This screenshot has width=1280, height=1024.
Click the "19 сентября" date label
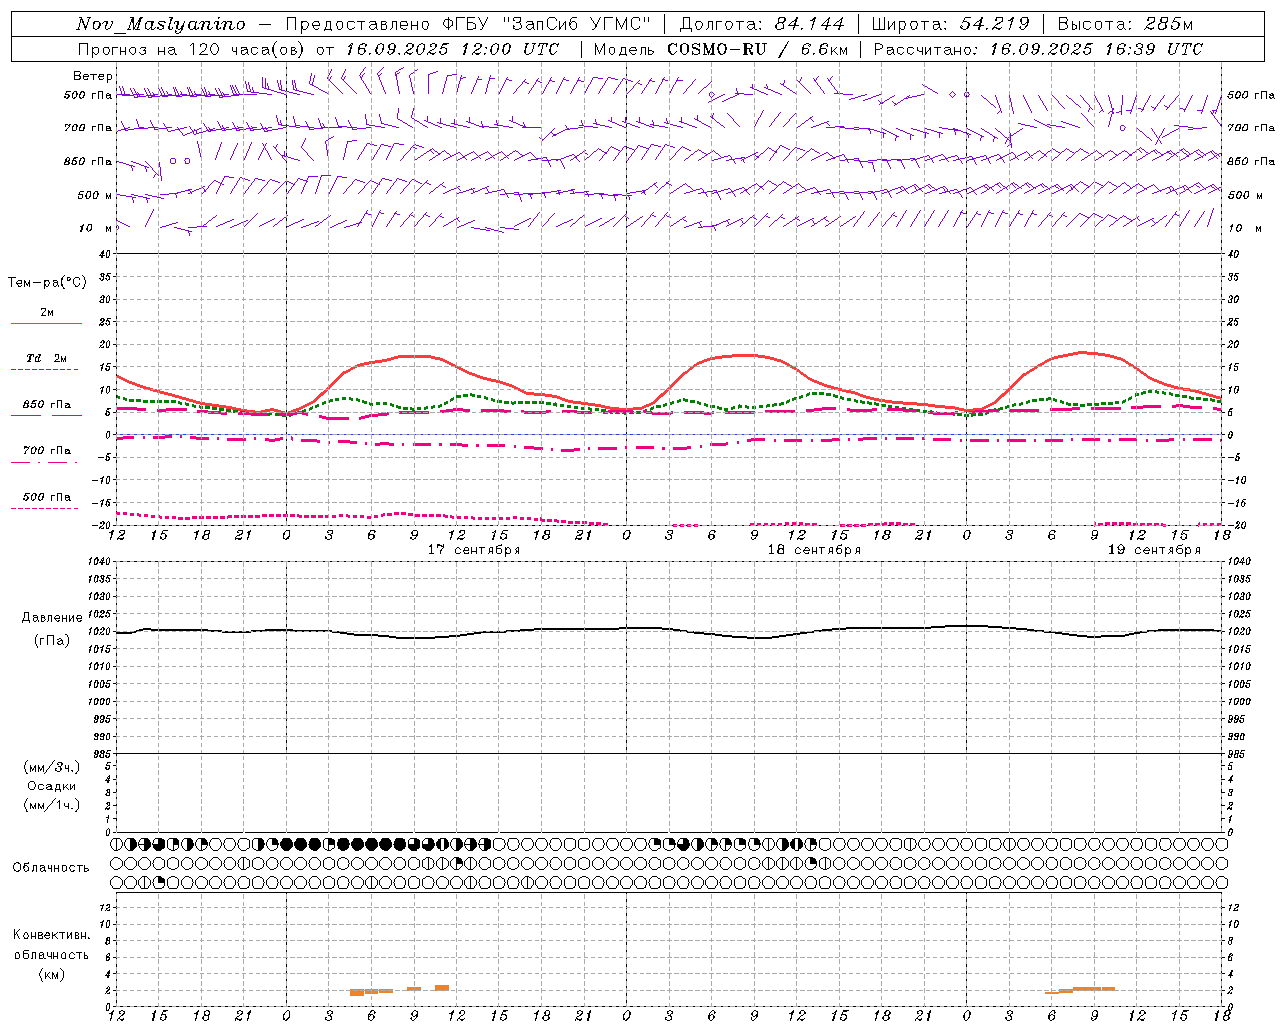pos(1154,550)
